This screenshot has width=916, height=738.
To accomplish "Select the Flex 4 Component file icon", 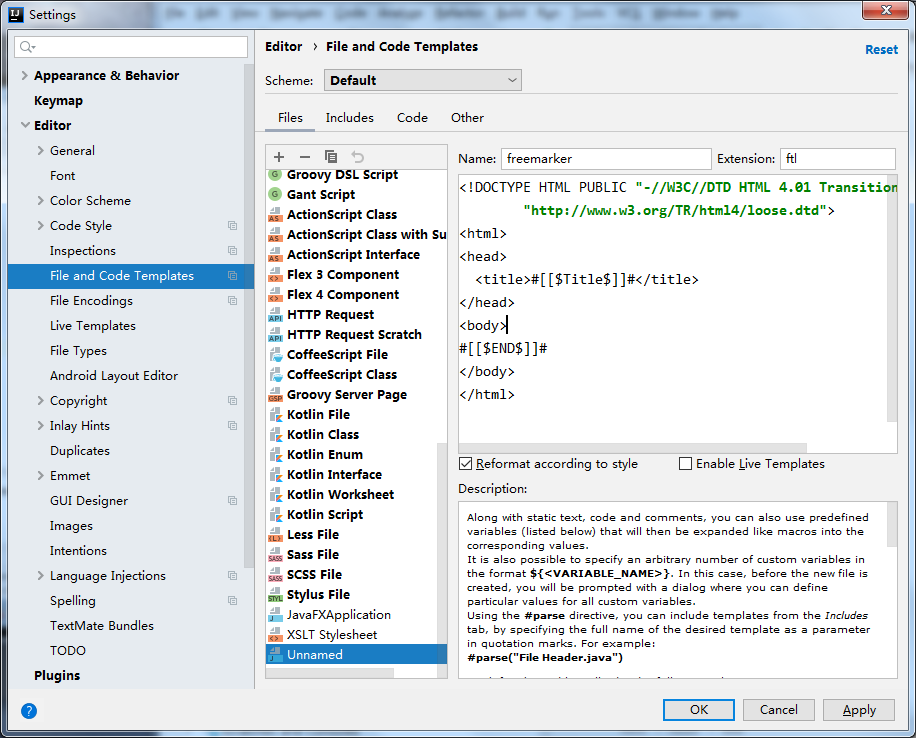I will coord(275,294).
